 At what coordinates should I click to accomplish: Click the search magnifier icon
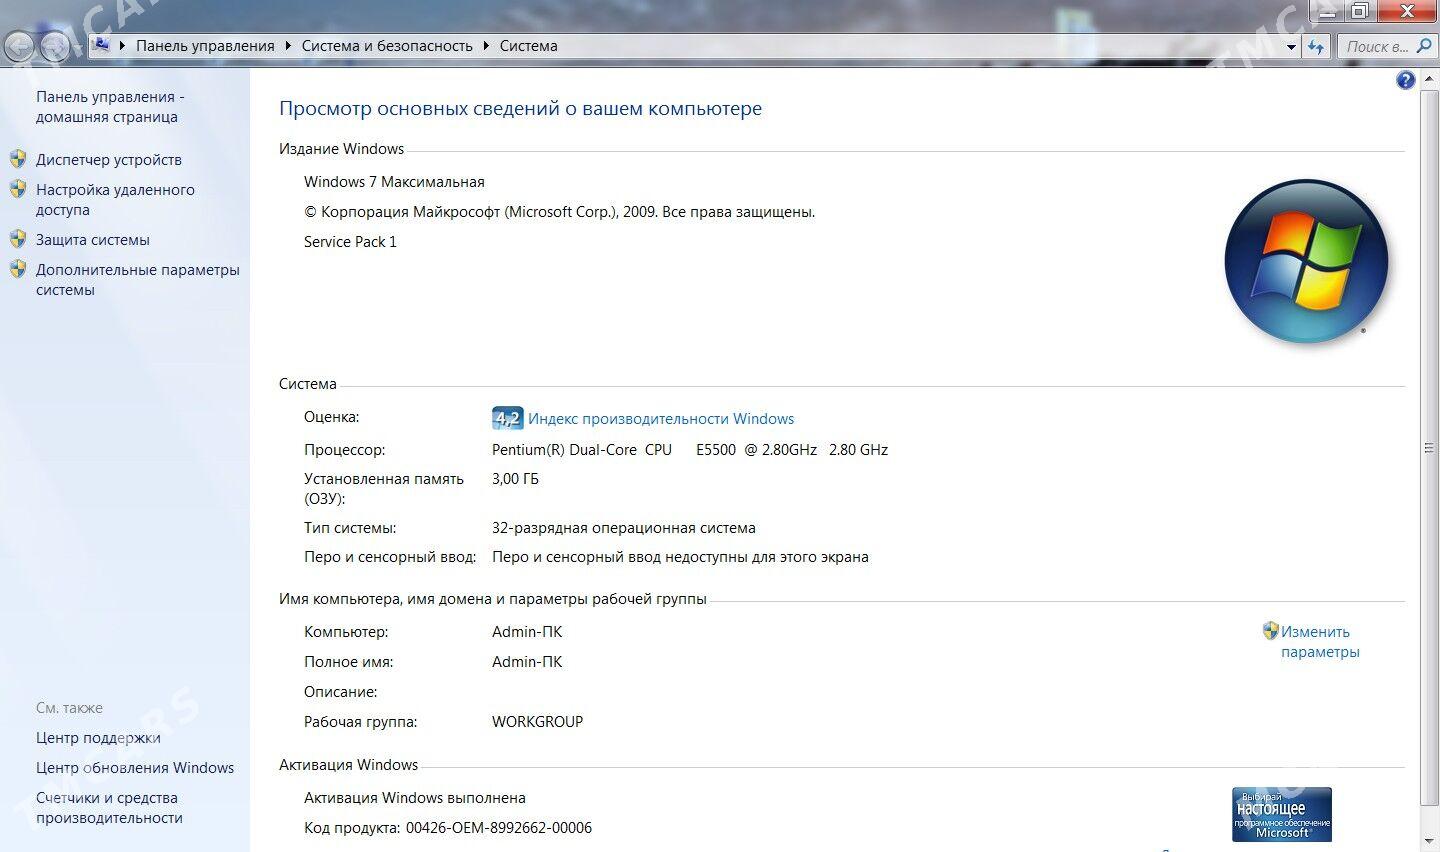click(1424, 46)
